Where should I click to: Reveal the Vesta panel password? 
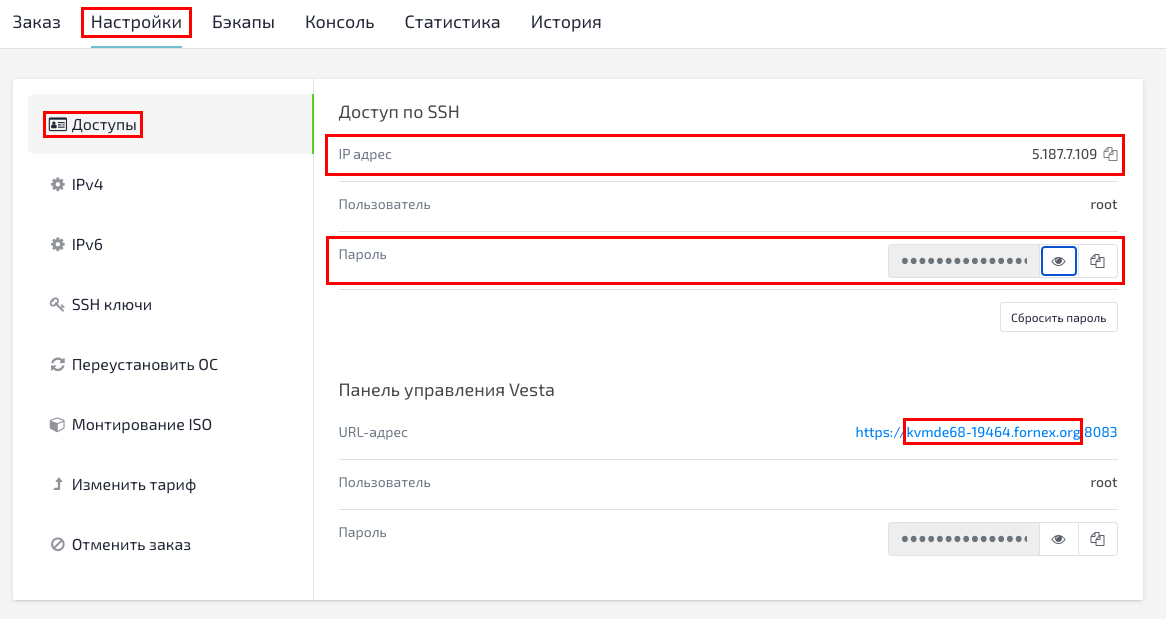tap(1059, 539)
